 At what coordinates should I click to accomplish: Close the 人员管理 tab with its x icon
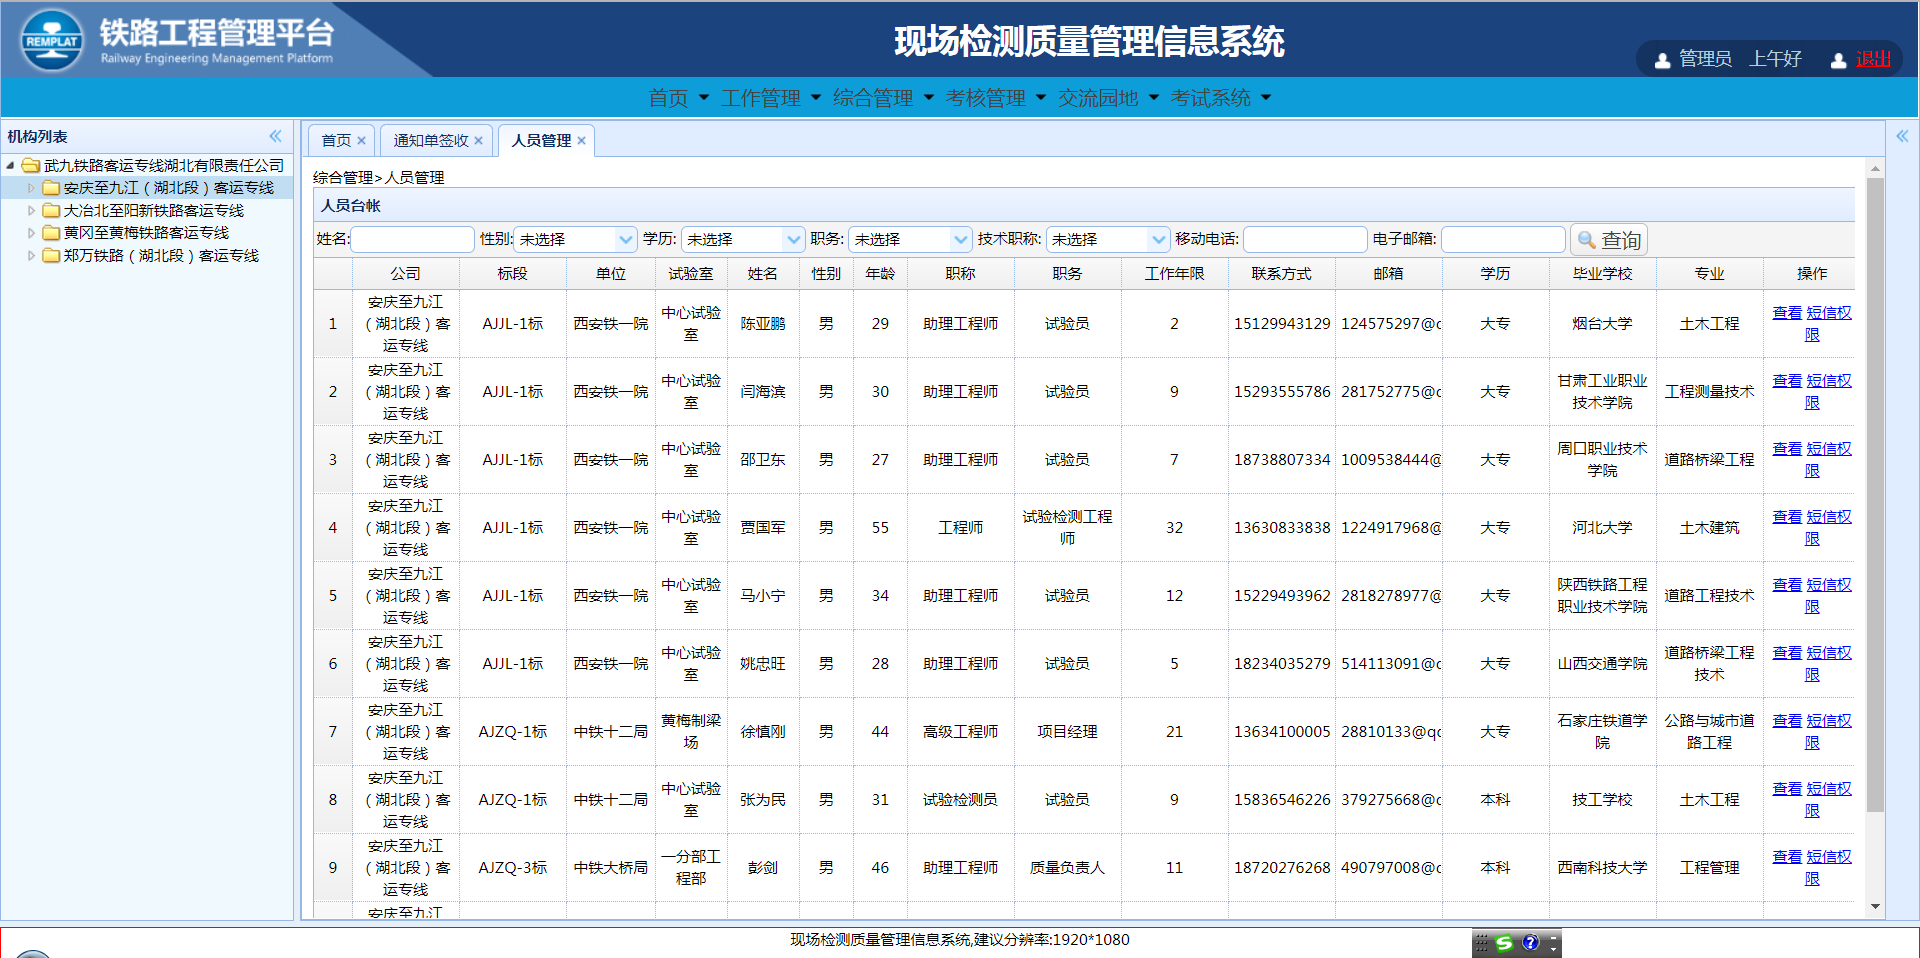(x=581, y=141)
